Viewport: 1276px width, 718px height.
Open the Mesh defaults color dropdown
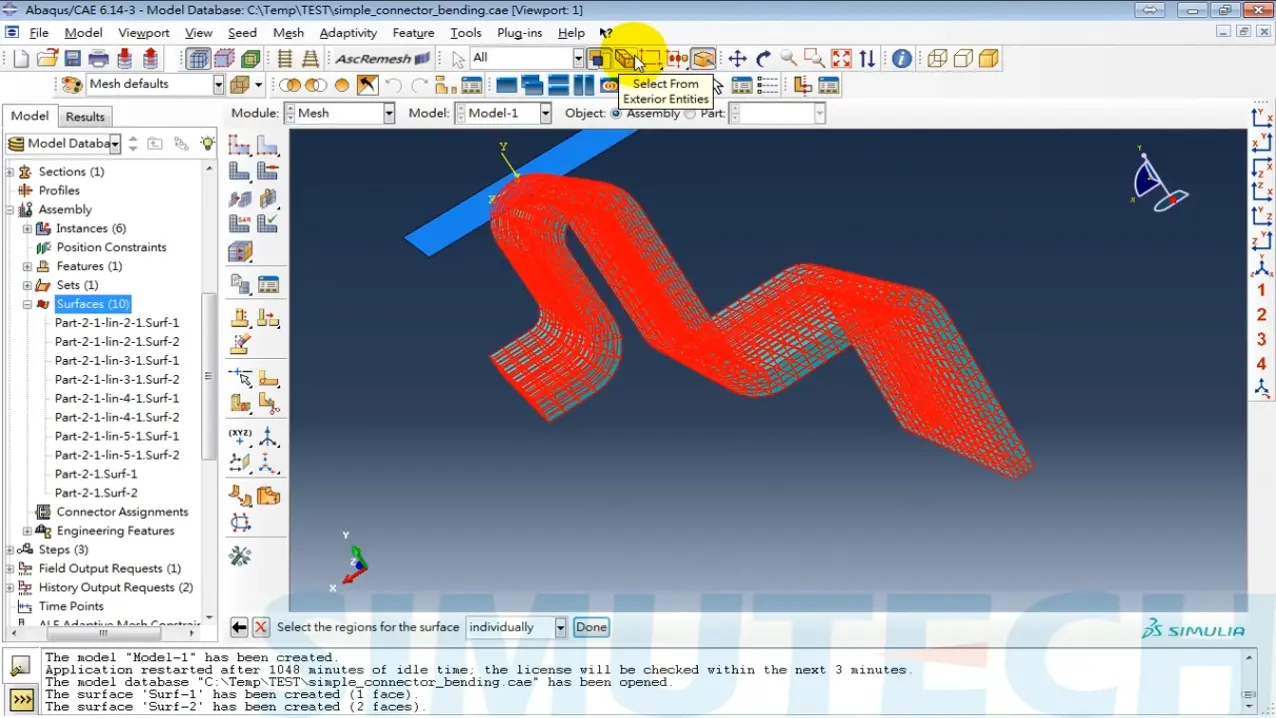[x=218, y=85]
